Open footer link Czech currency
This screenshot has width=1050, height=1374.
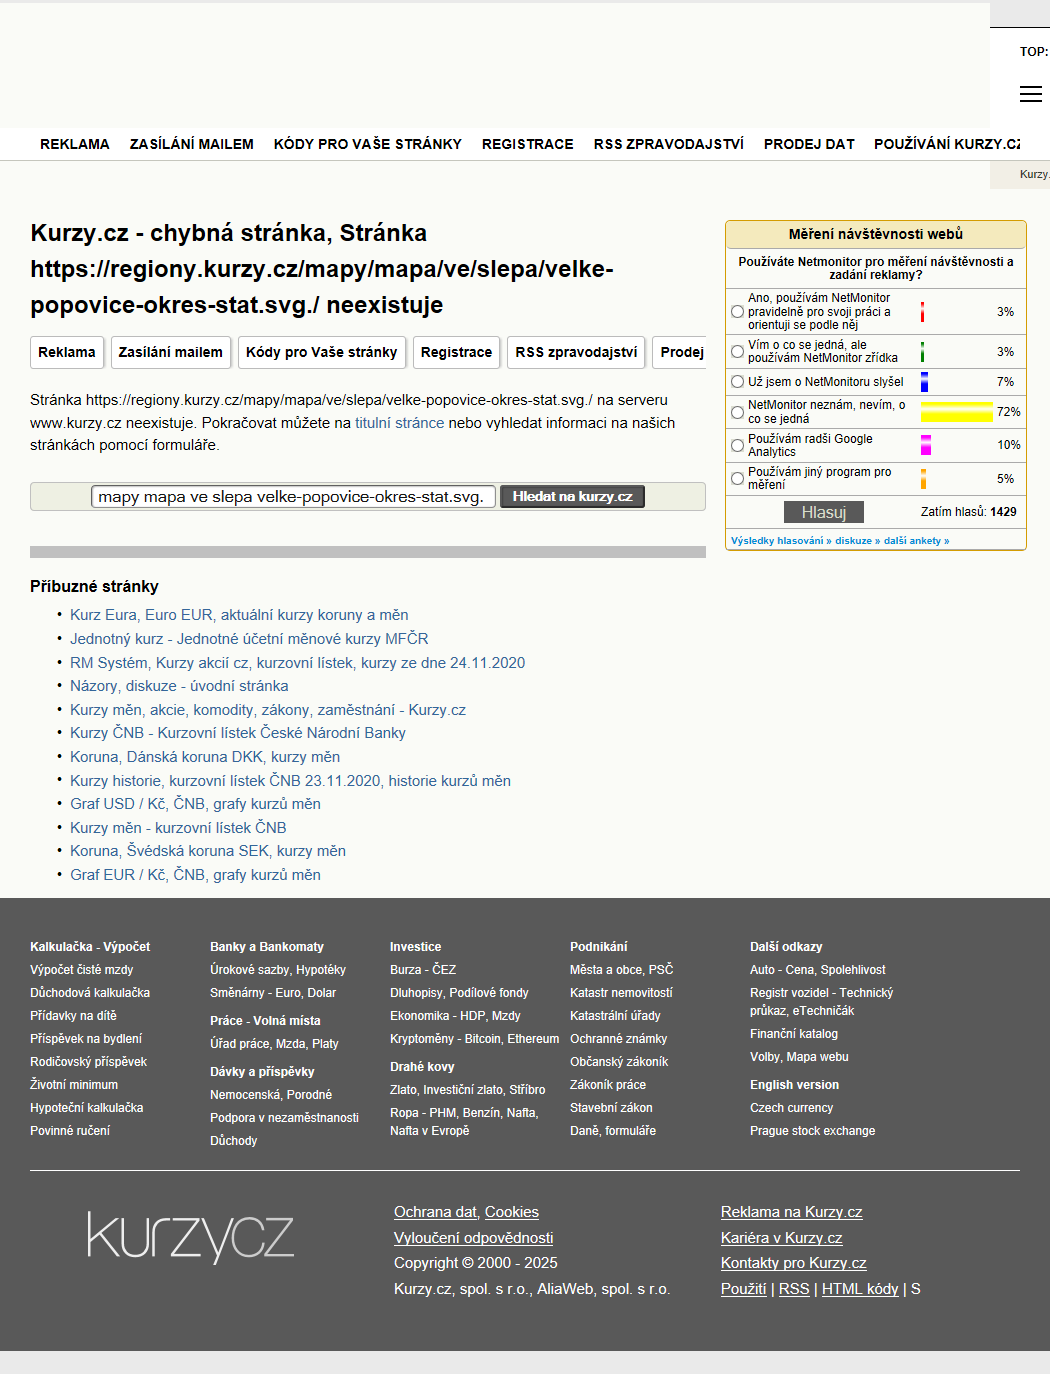791,1108
